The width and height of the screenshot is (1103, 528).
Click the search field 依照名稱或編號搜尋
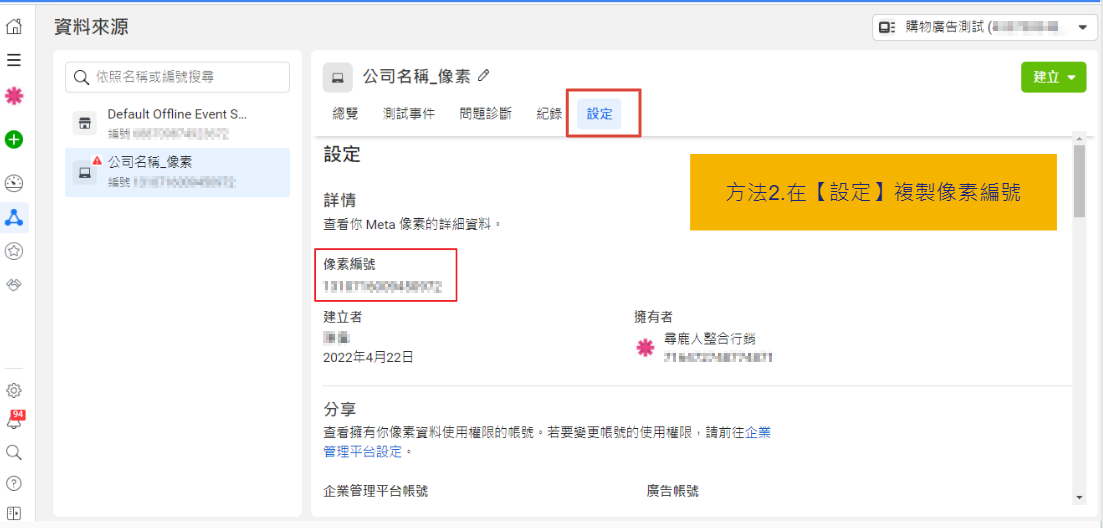[x=178, y=77]
